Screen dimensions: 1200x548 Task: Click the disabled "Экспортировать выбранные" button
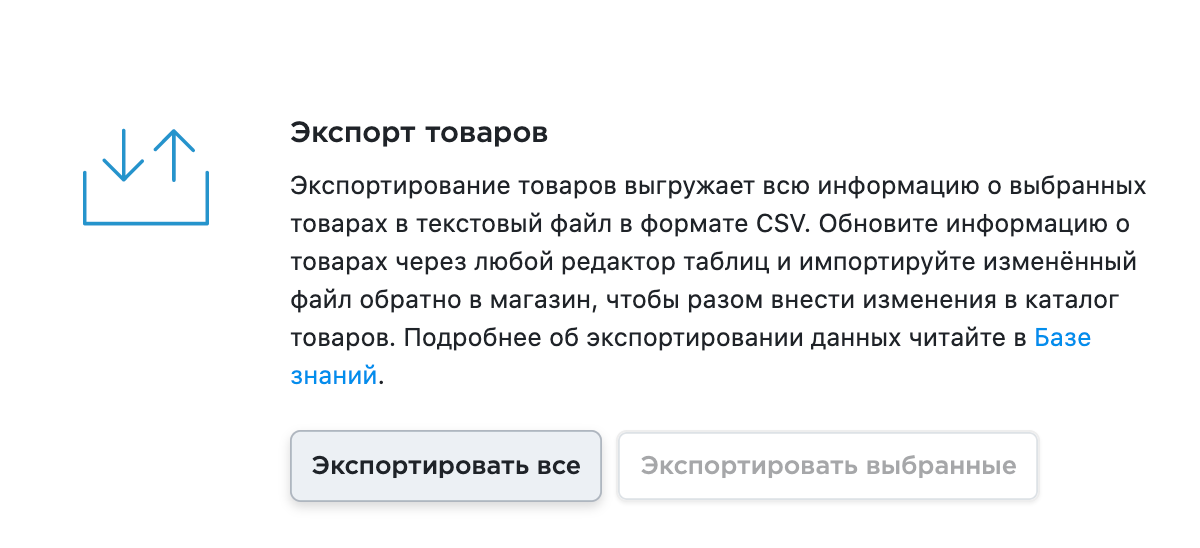828,466
